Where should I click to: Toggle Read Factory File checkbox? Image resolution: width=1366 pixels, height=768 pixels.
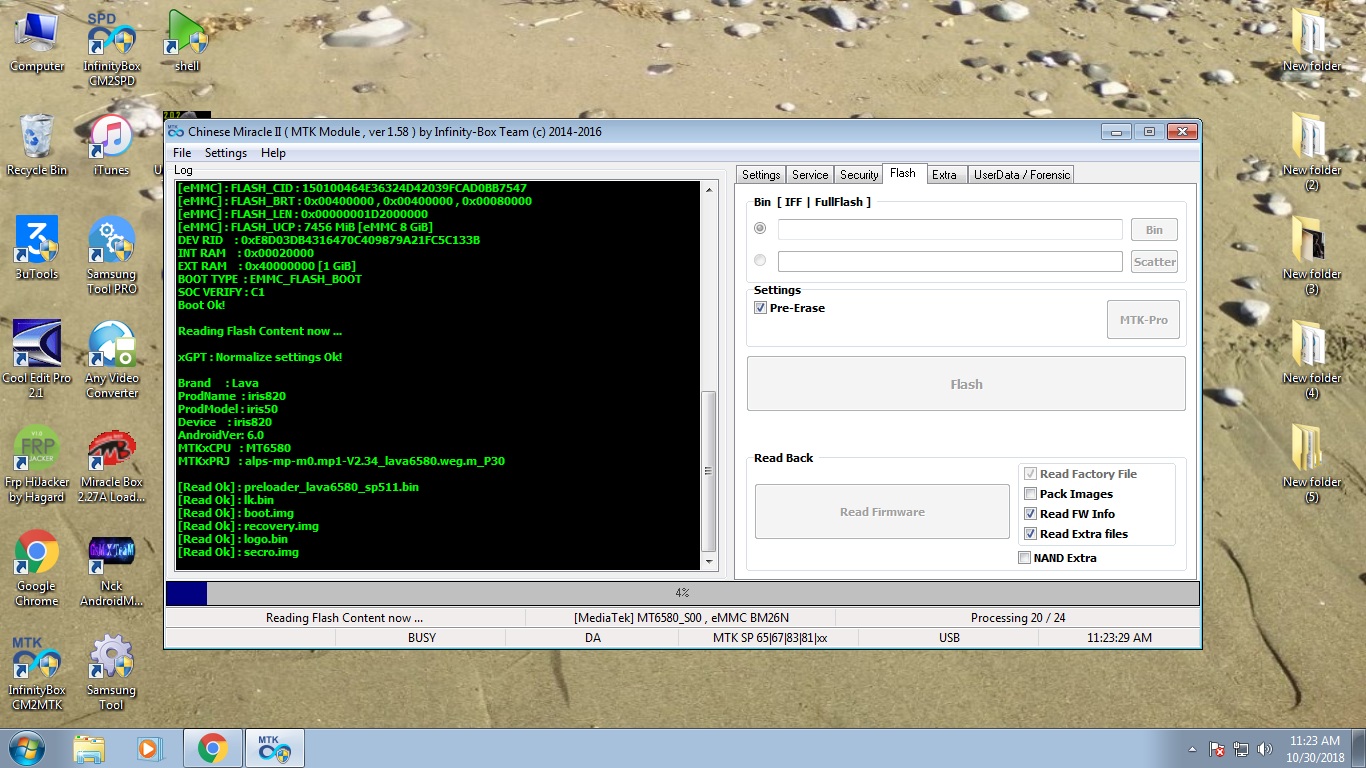pos(1030,474)
